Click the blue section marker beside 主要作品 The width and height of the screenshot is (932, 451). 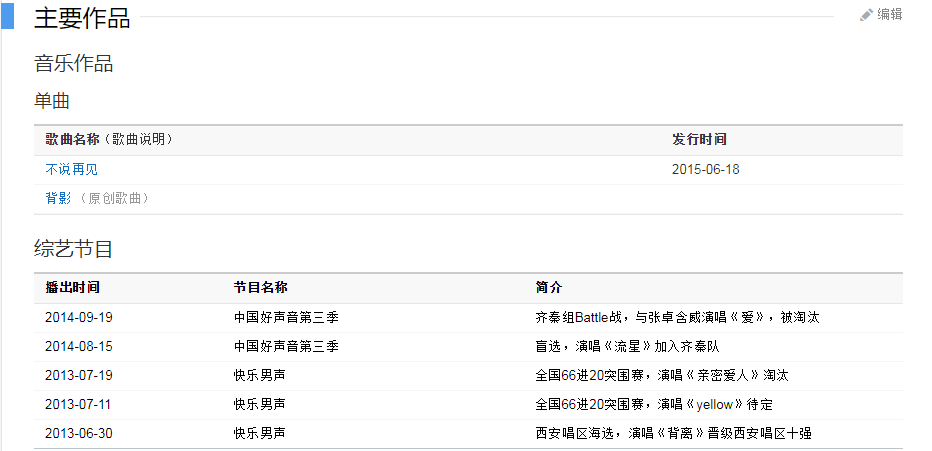7,16
